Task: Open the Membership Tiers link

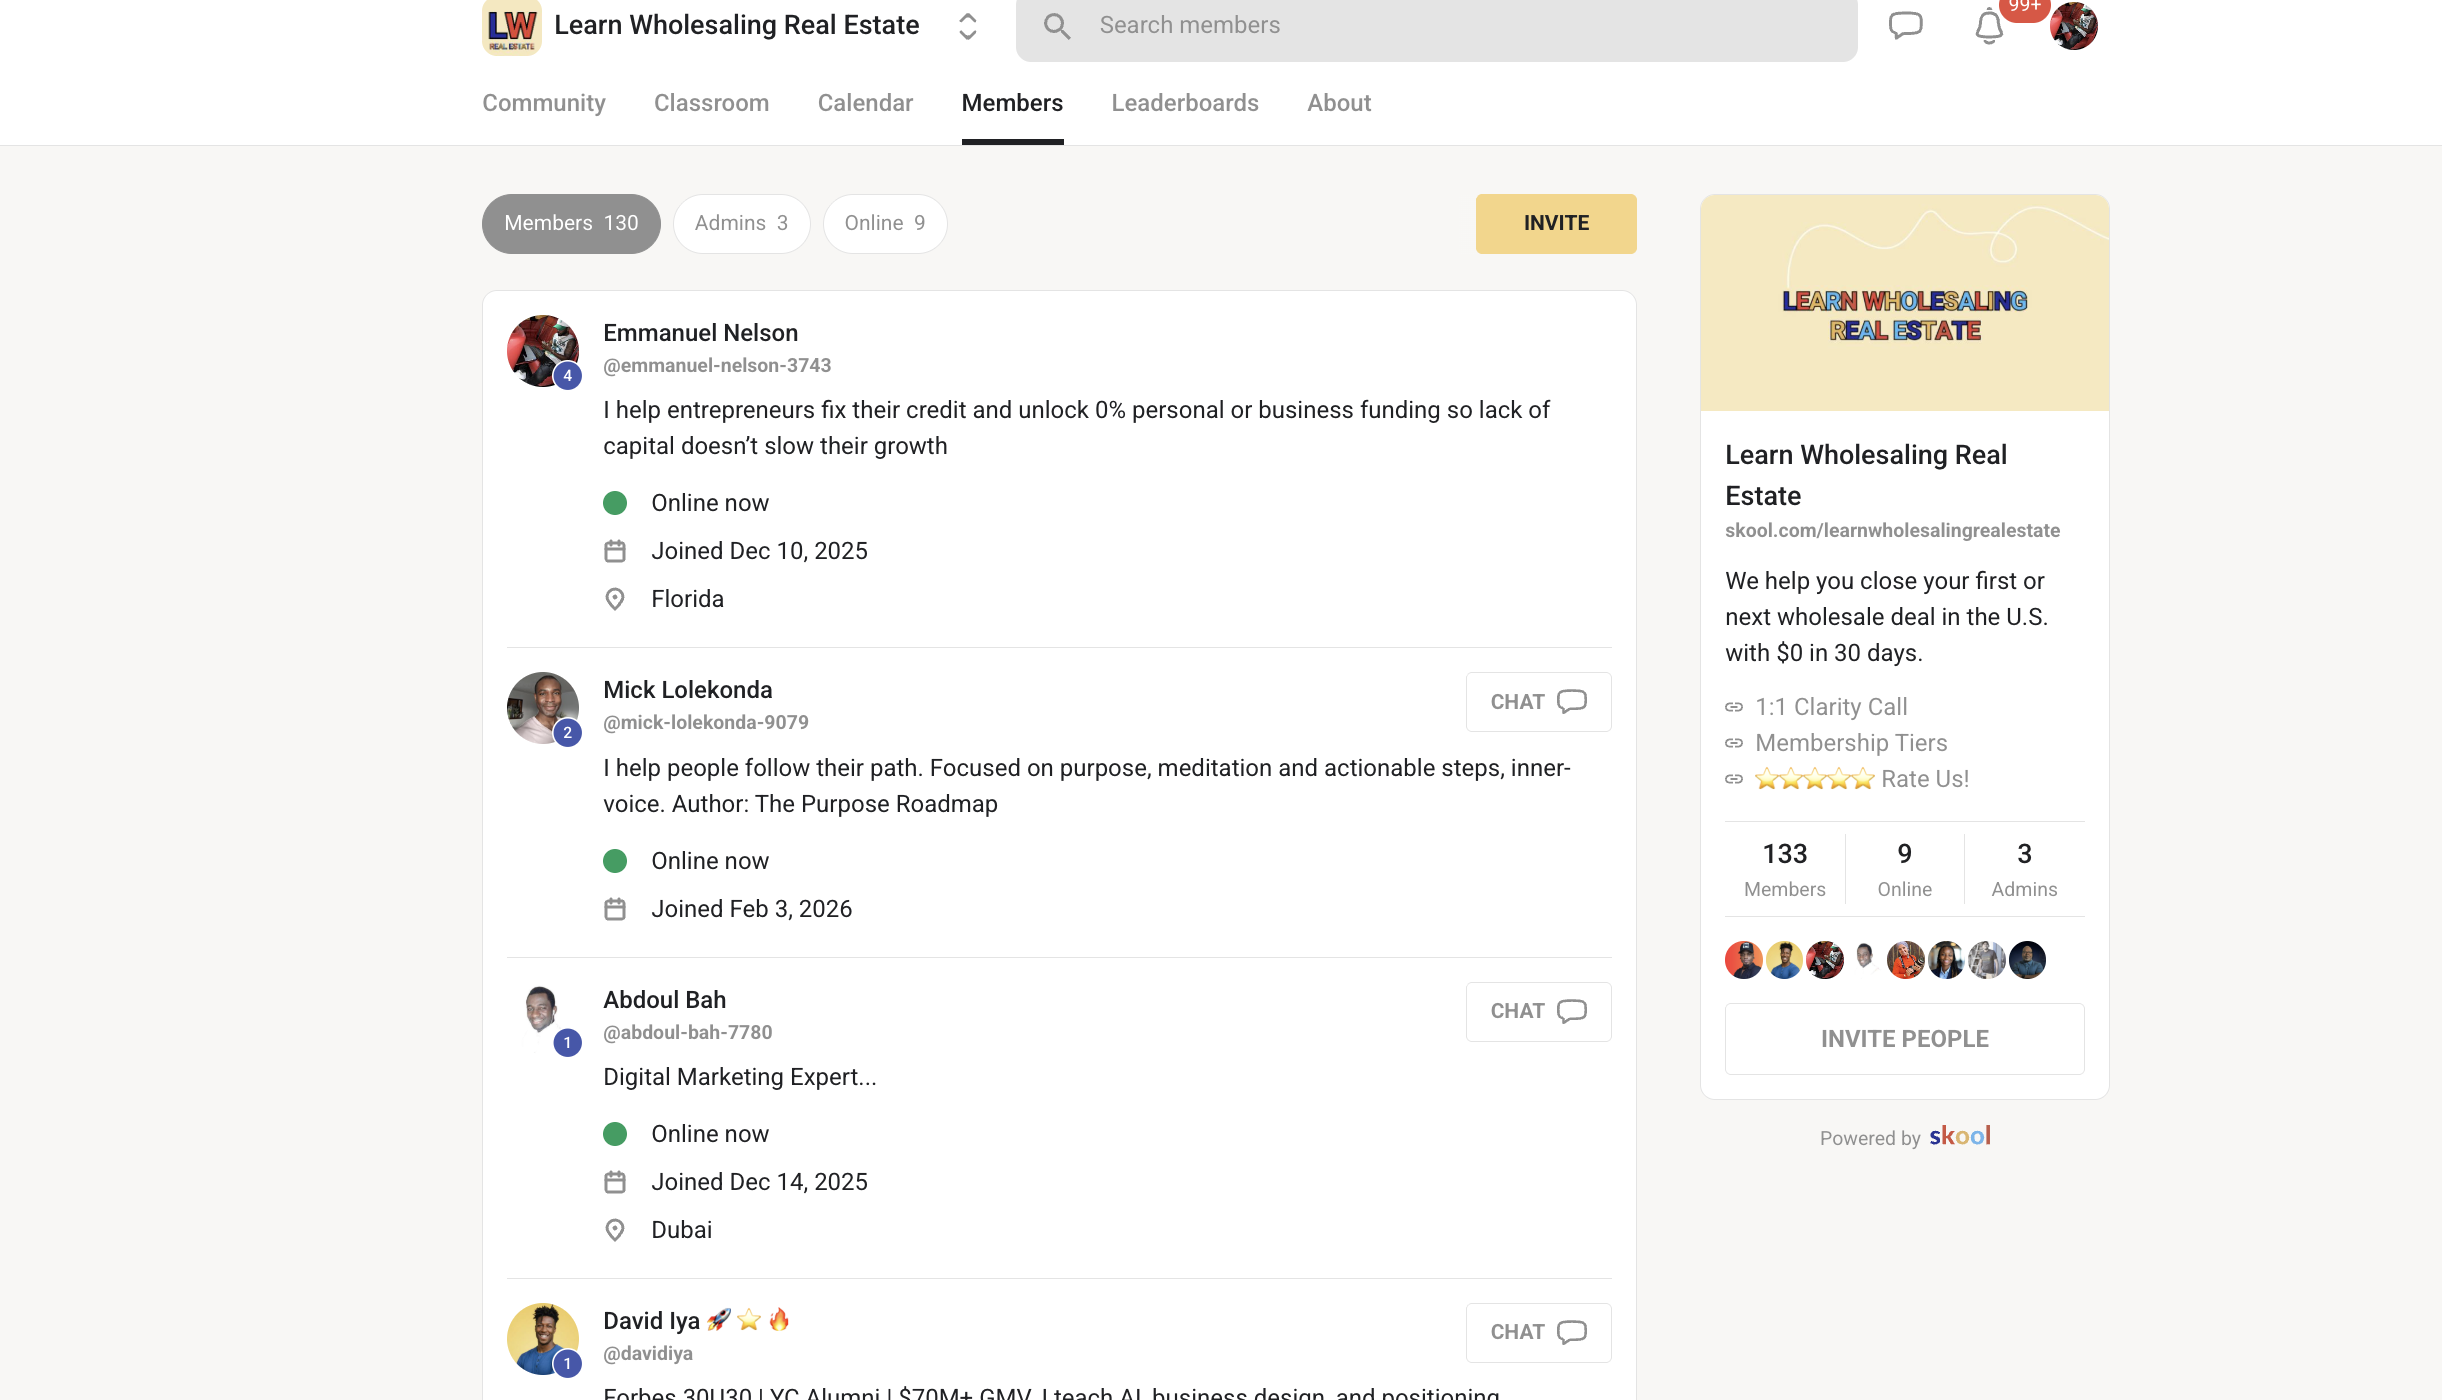Action: pos(1850,743)
